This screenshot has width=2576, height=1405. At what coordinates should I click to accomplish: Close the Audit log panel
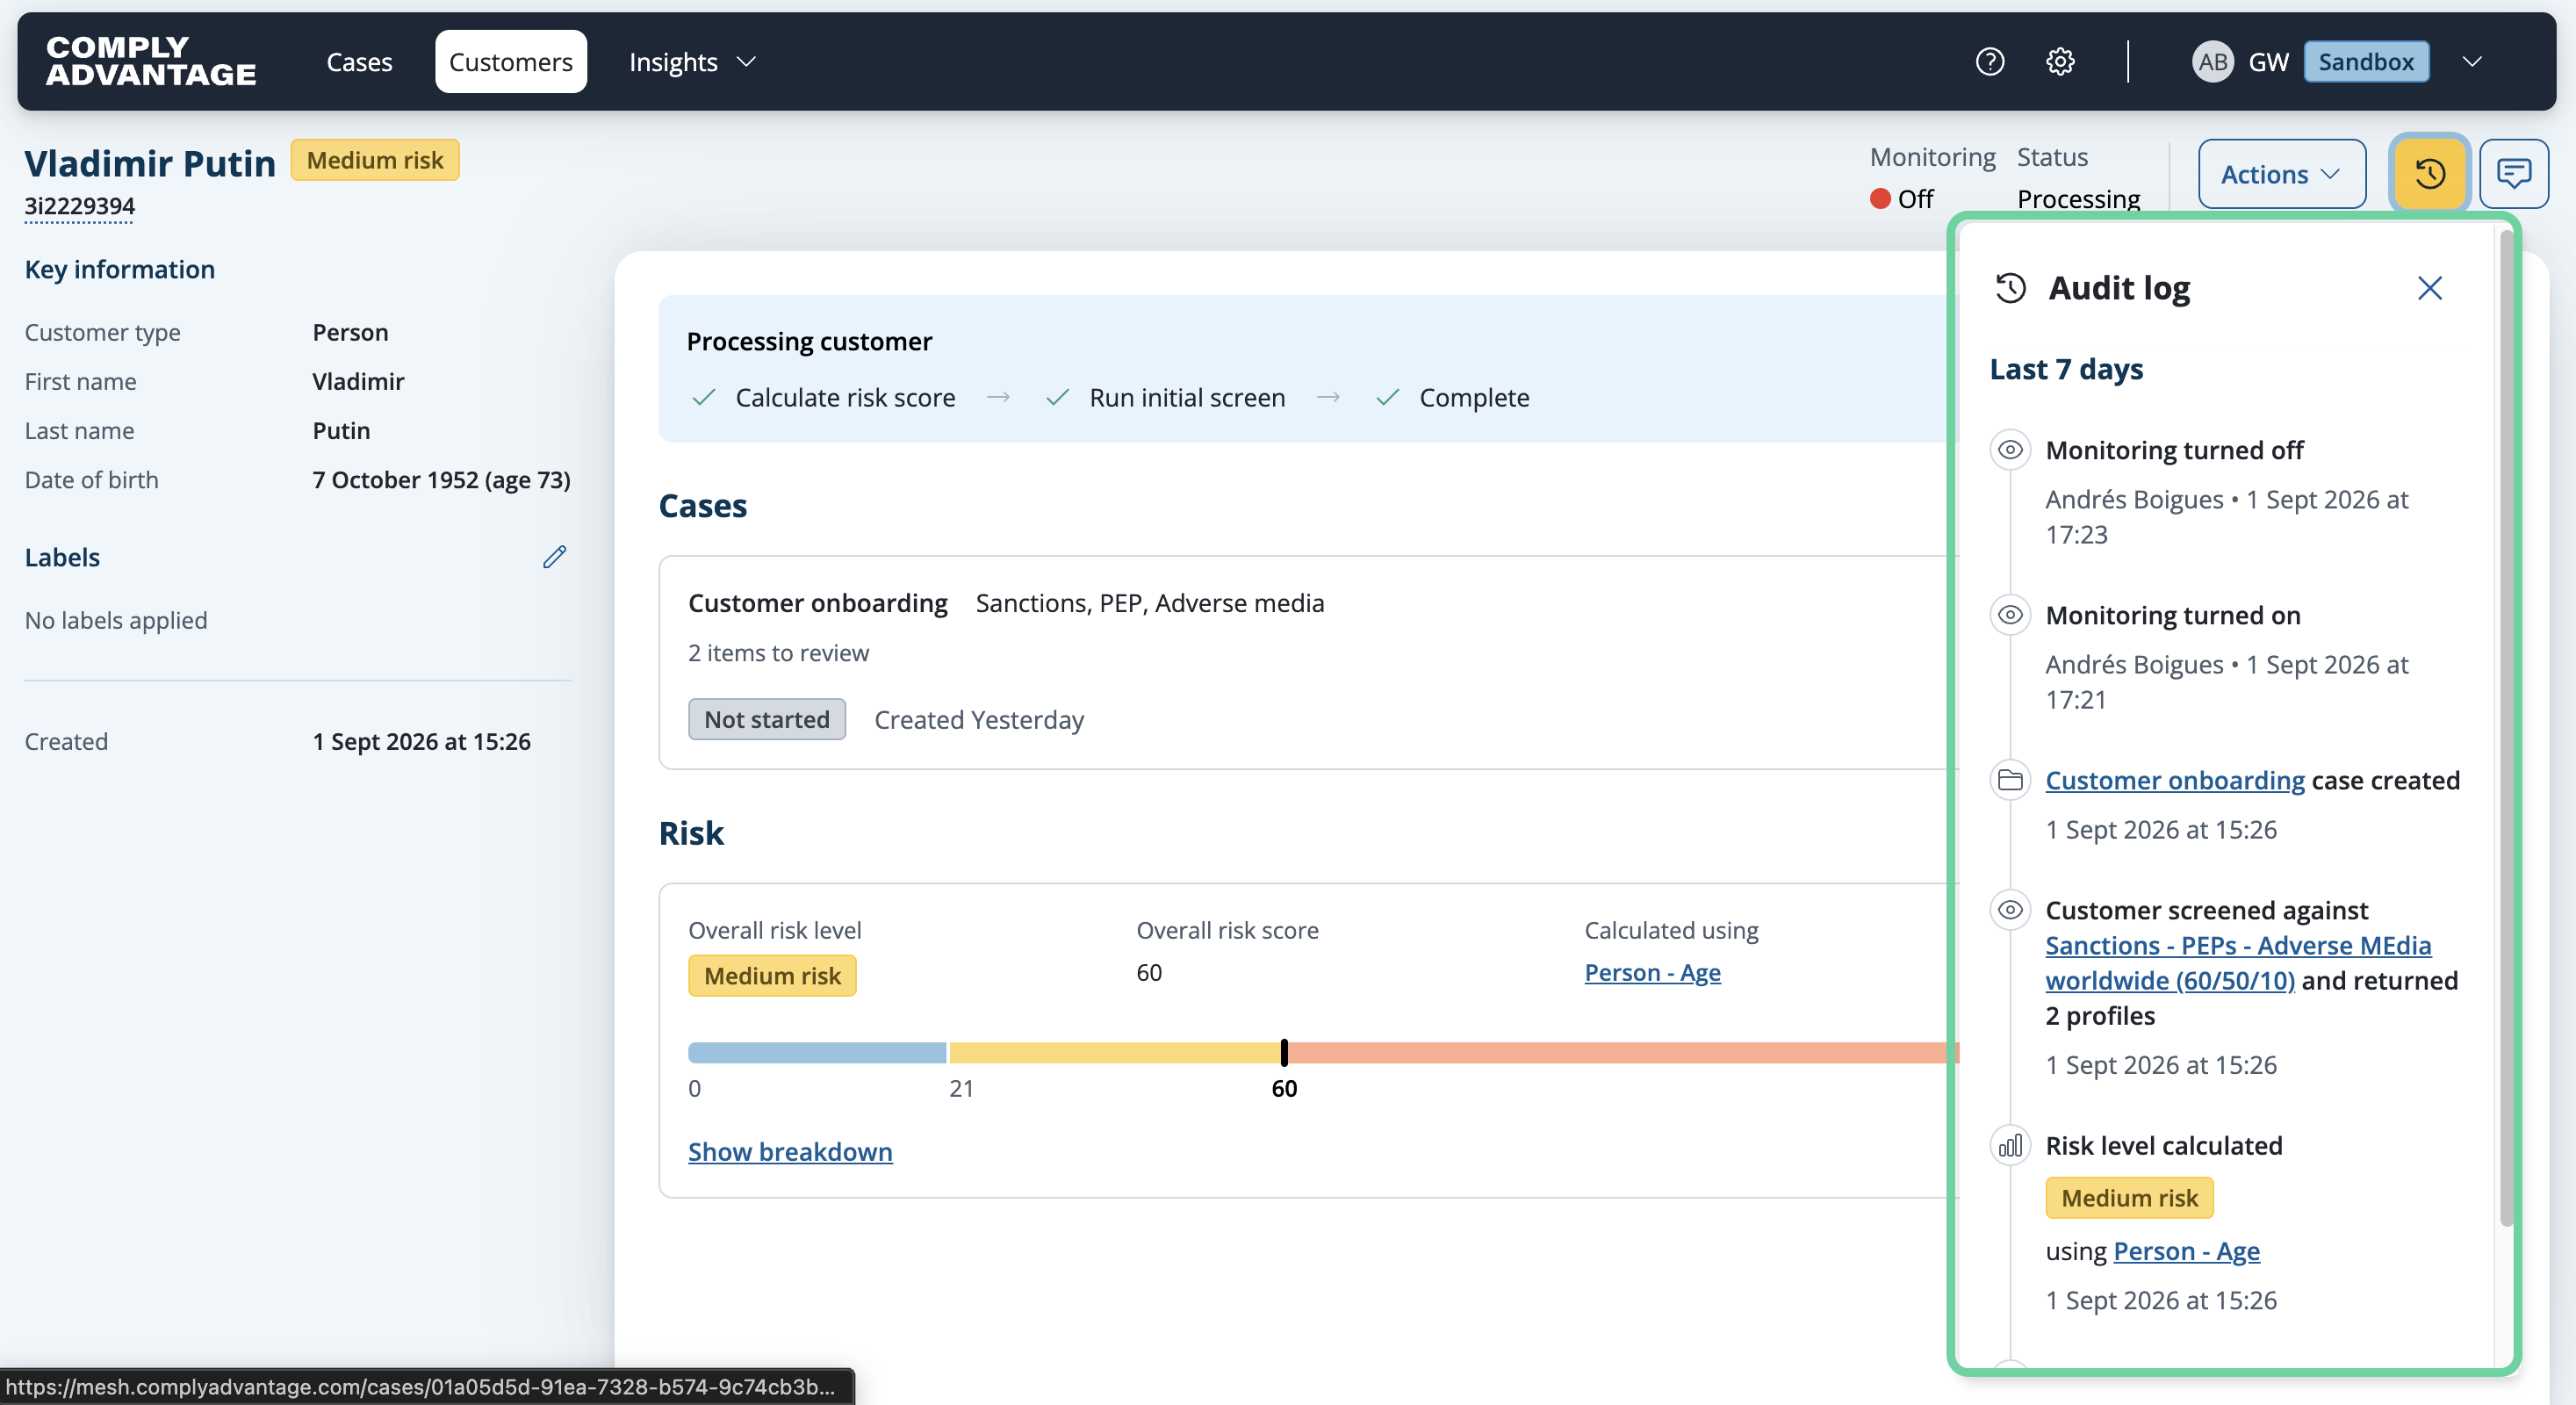2429,288
